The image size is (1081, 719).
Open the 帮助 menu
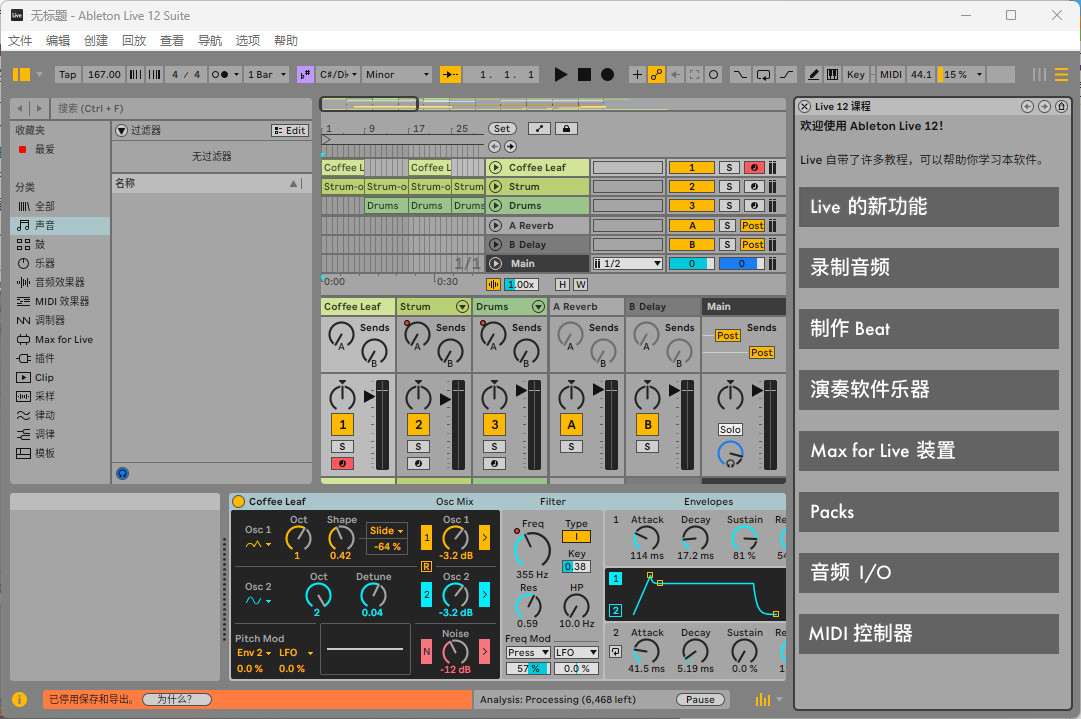(x=285, y=41)
